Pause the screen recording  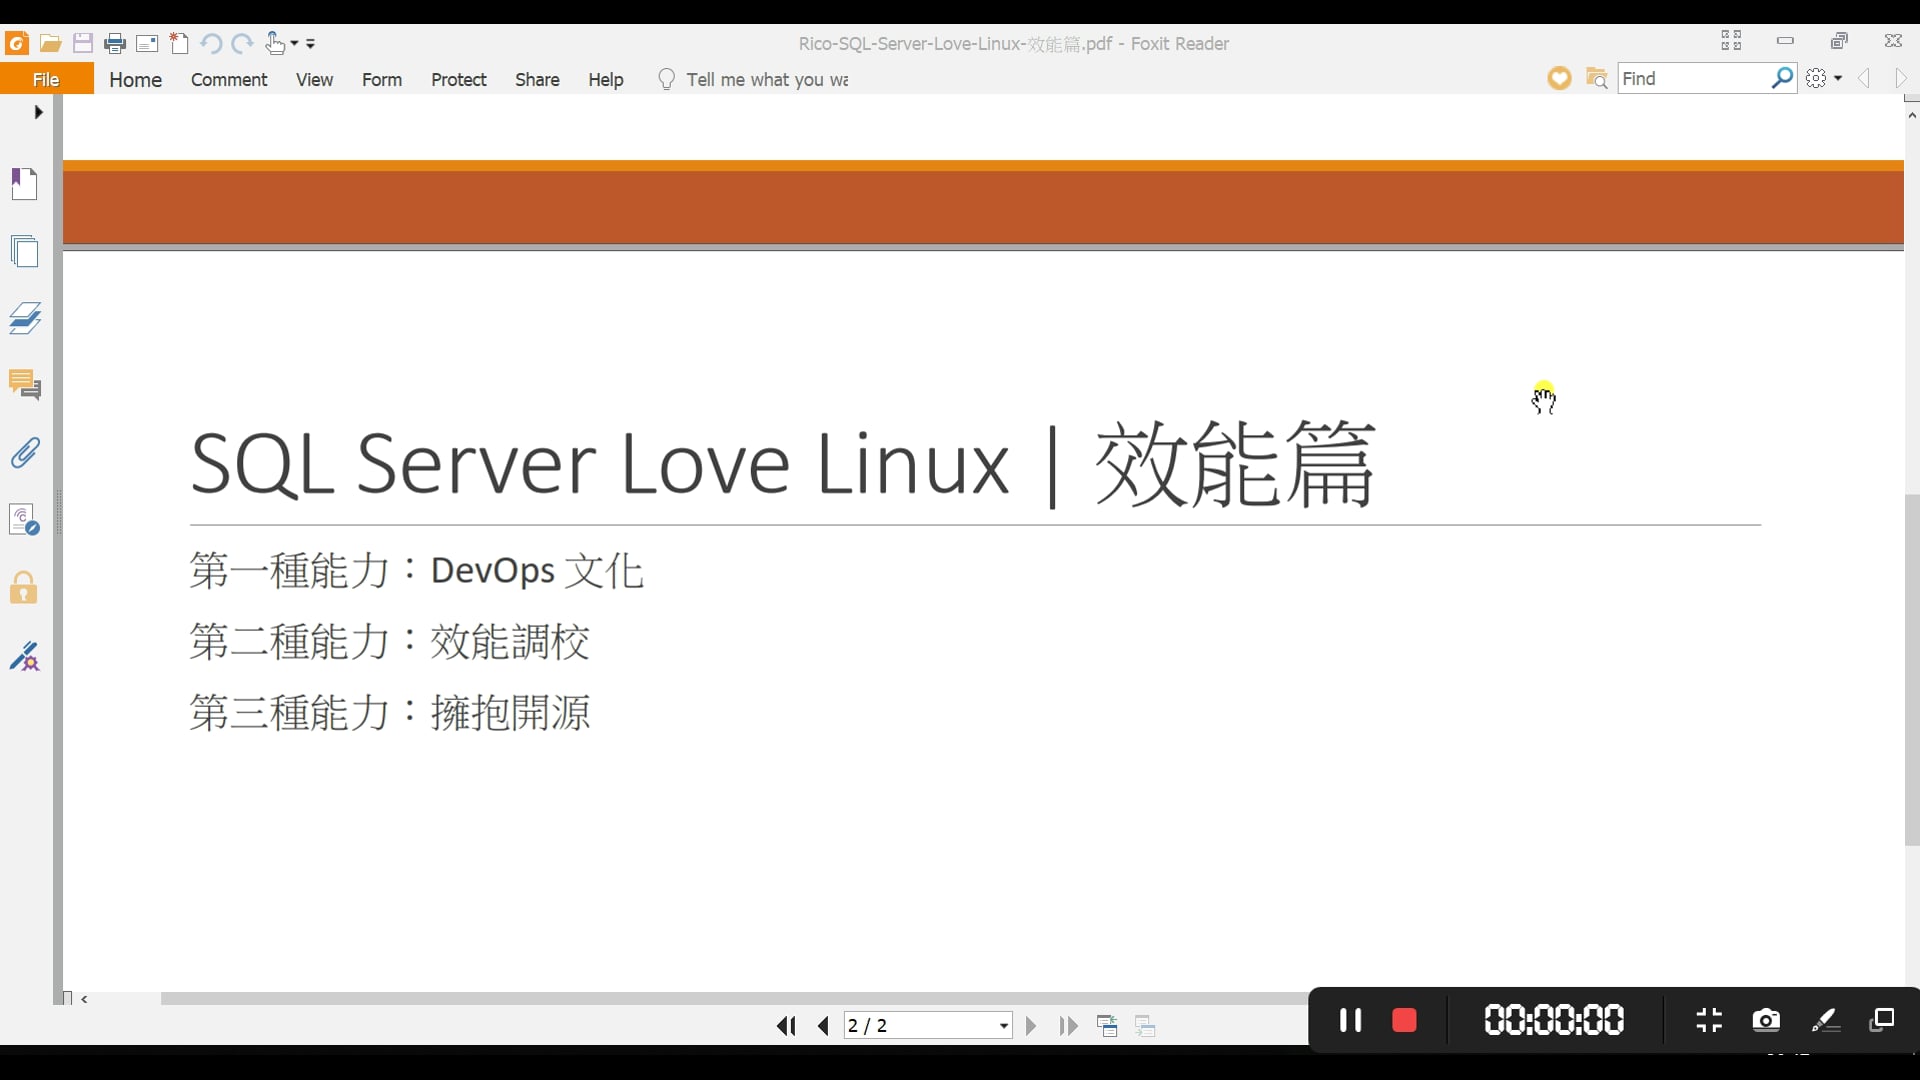click(1350, 1020)
